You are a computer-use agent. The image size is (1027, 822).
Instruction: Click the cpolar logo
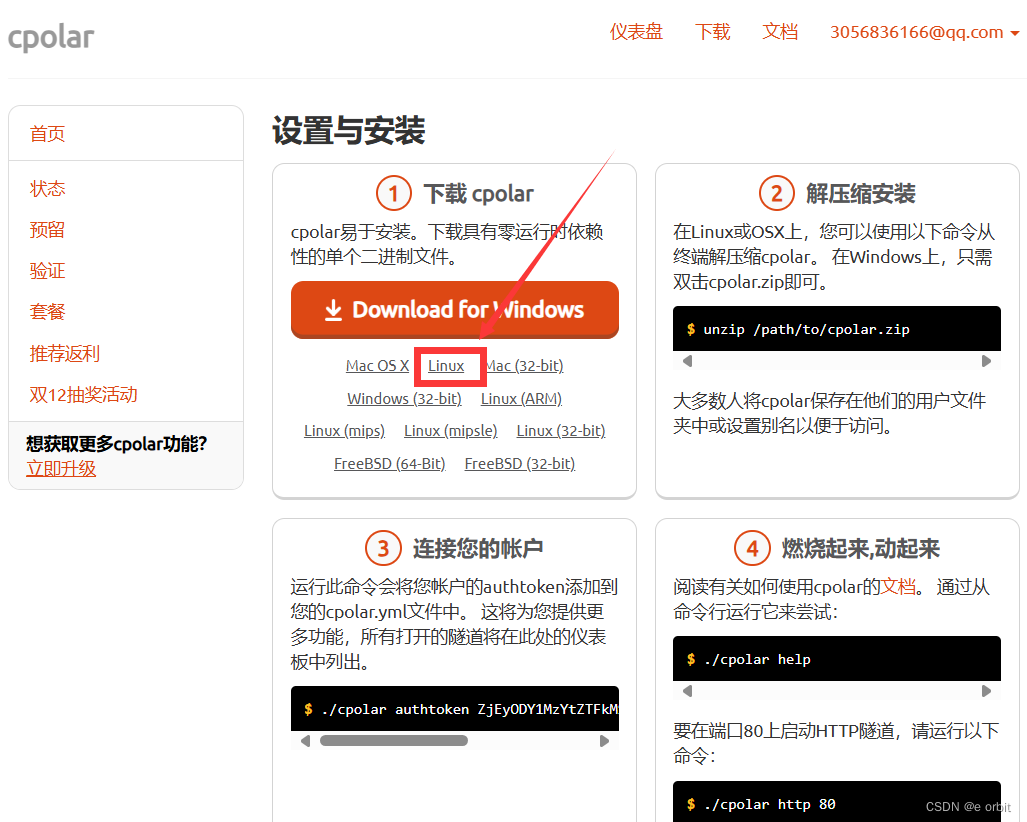(x=51, y=37)
